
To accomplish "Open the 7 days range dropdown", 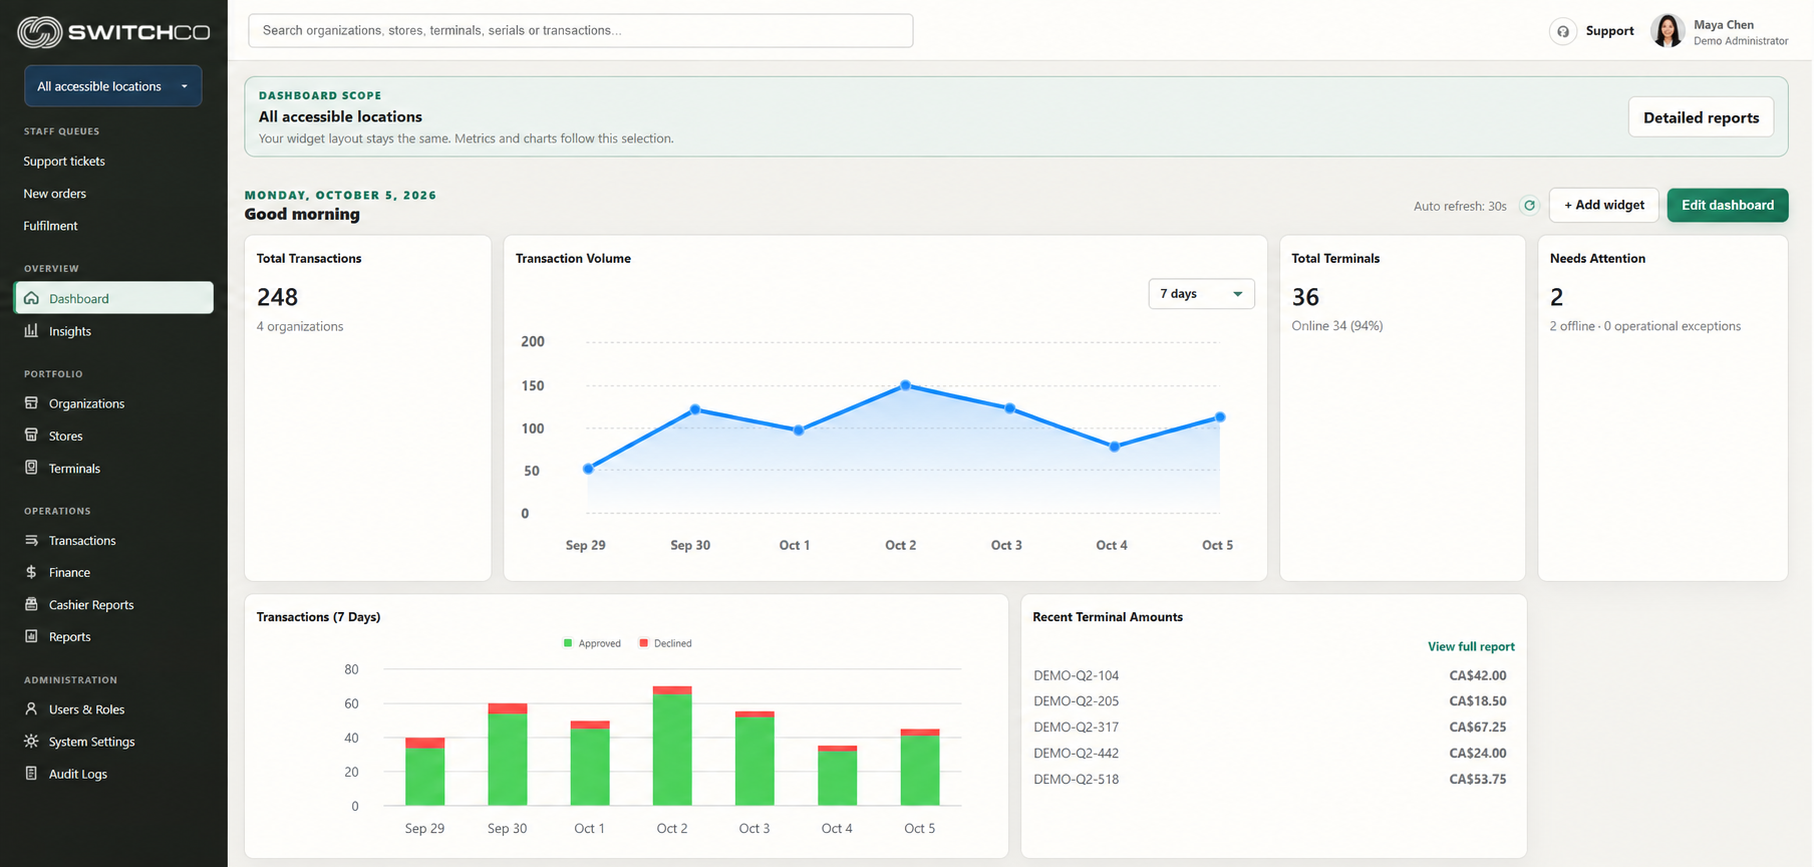I will (1201, 294).
